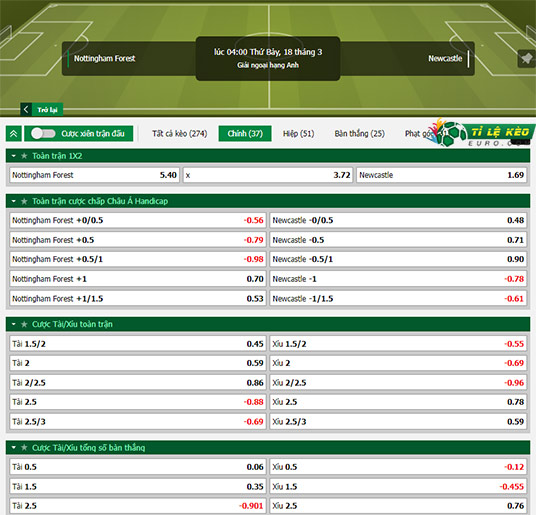This screenshot has width=536, height=515.
Task: Select Tài 0.5 total goals at 0.06
Action: click(138, 467)
